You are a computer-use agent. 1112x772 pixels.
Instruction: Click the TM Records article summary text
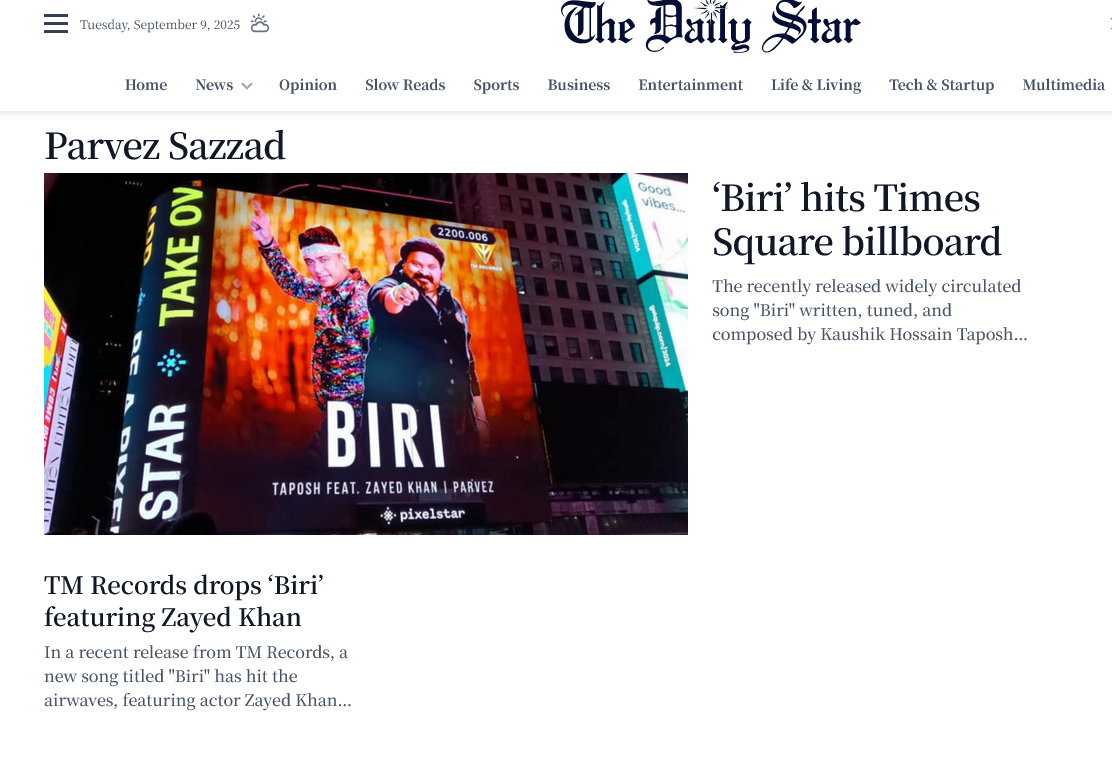pos(197,676)
